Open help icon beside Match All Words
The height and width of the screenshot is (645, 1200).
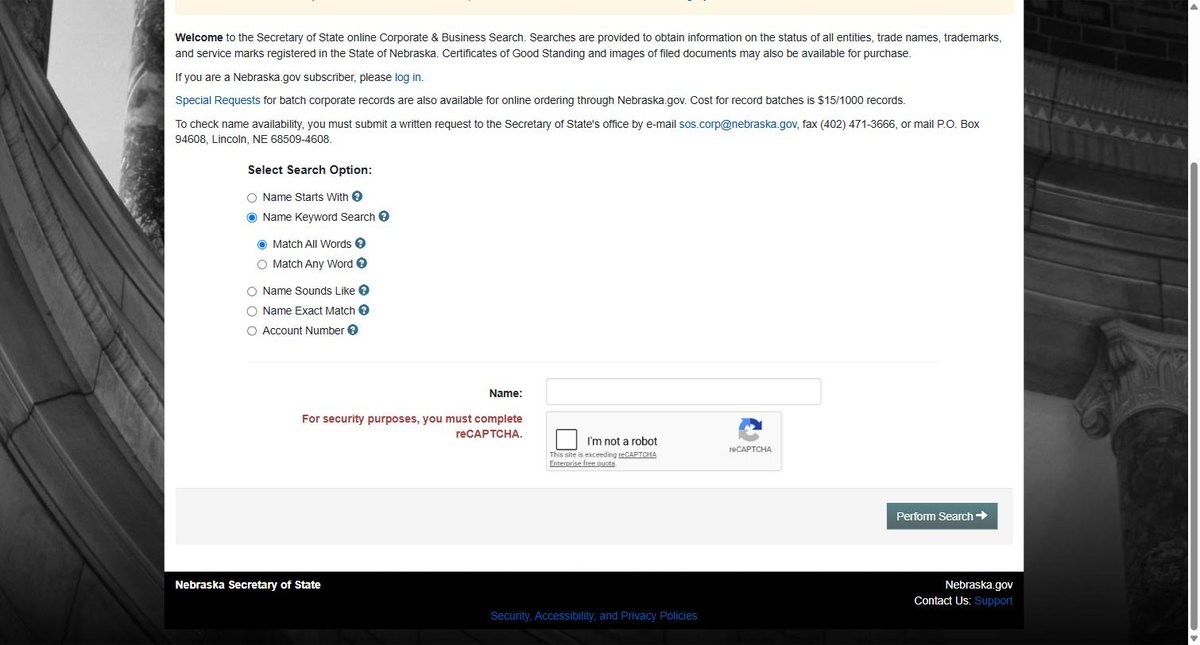(x=361, y=243)
